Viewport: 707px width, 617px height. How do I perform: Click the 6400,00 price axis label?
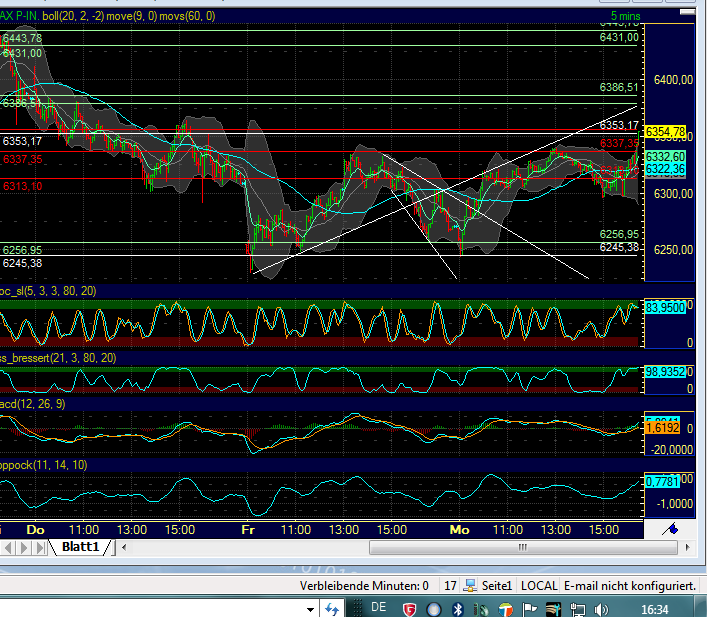tap(673, 80)
